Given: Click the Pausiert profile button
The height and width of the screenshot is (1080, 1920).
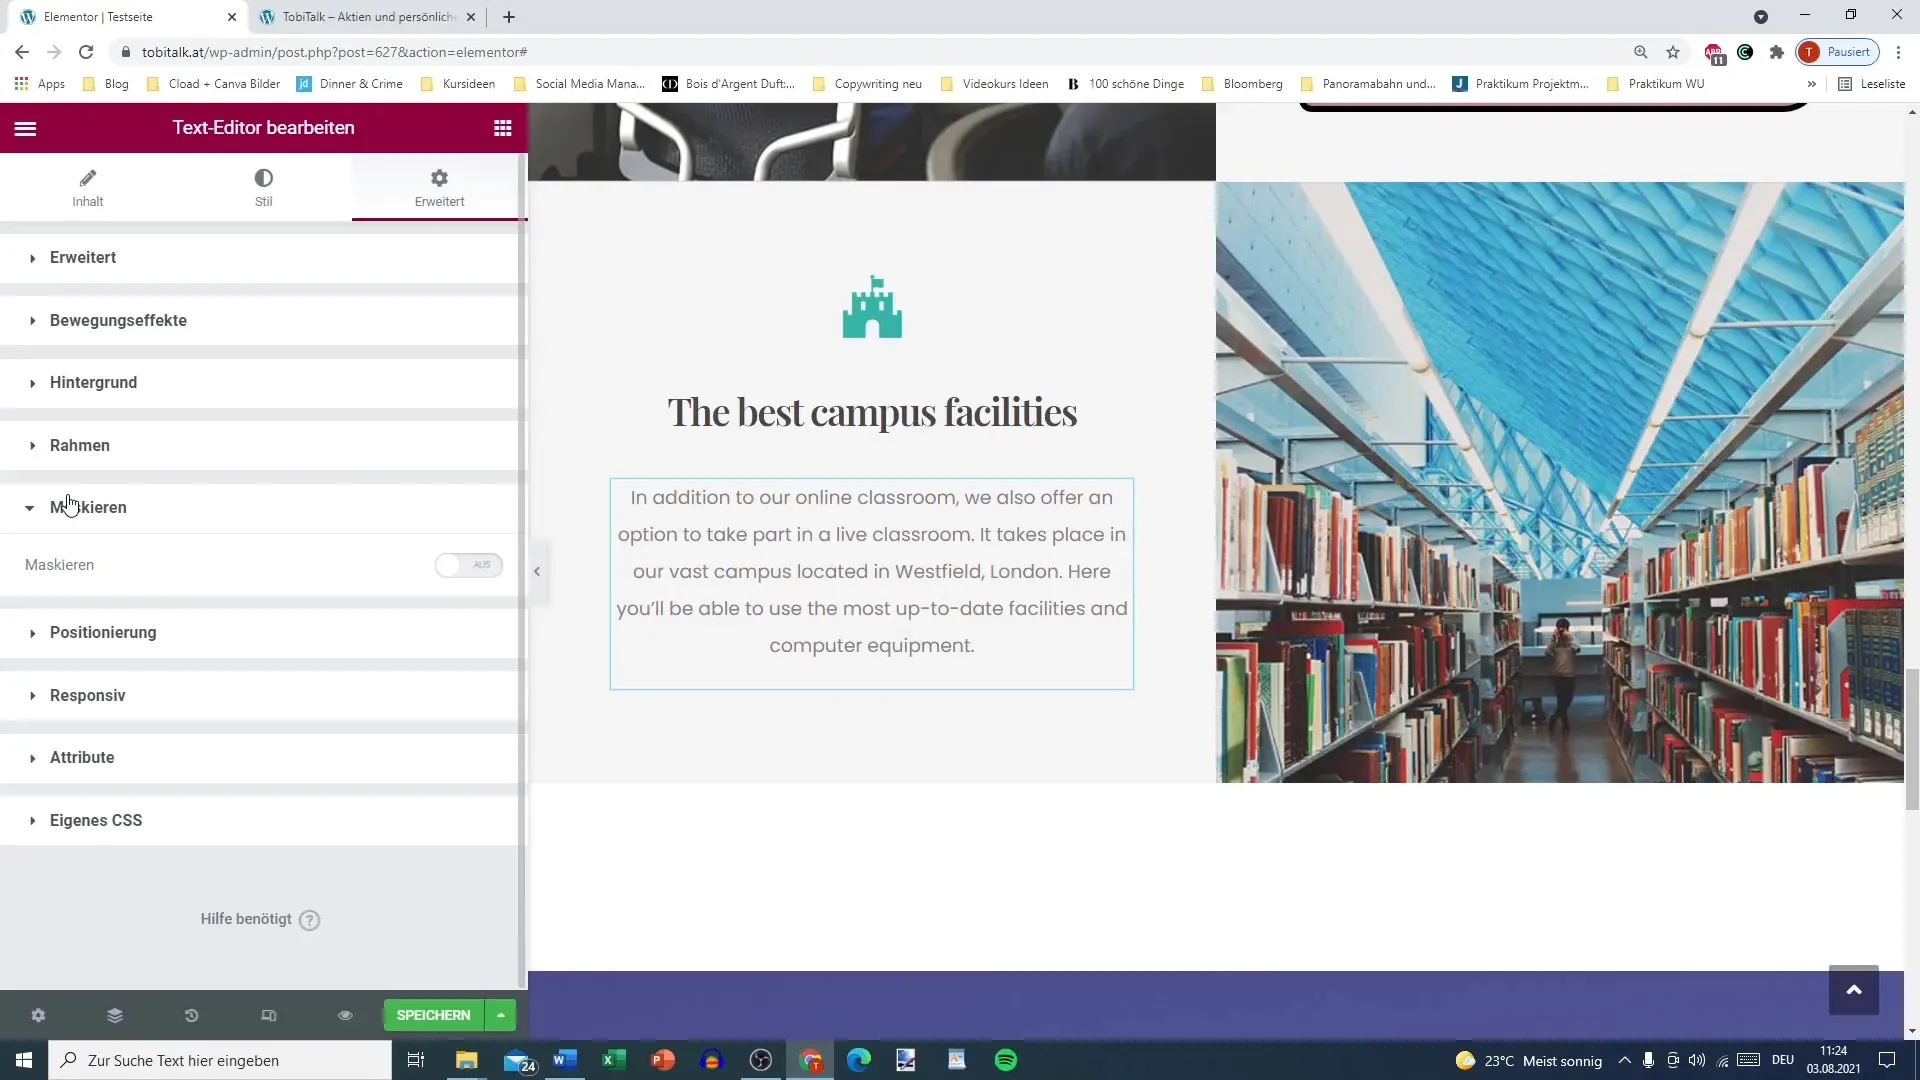Looking at the screenshot, I should click(1838, 52).
